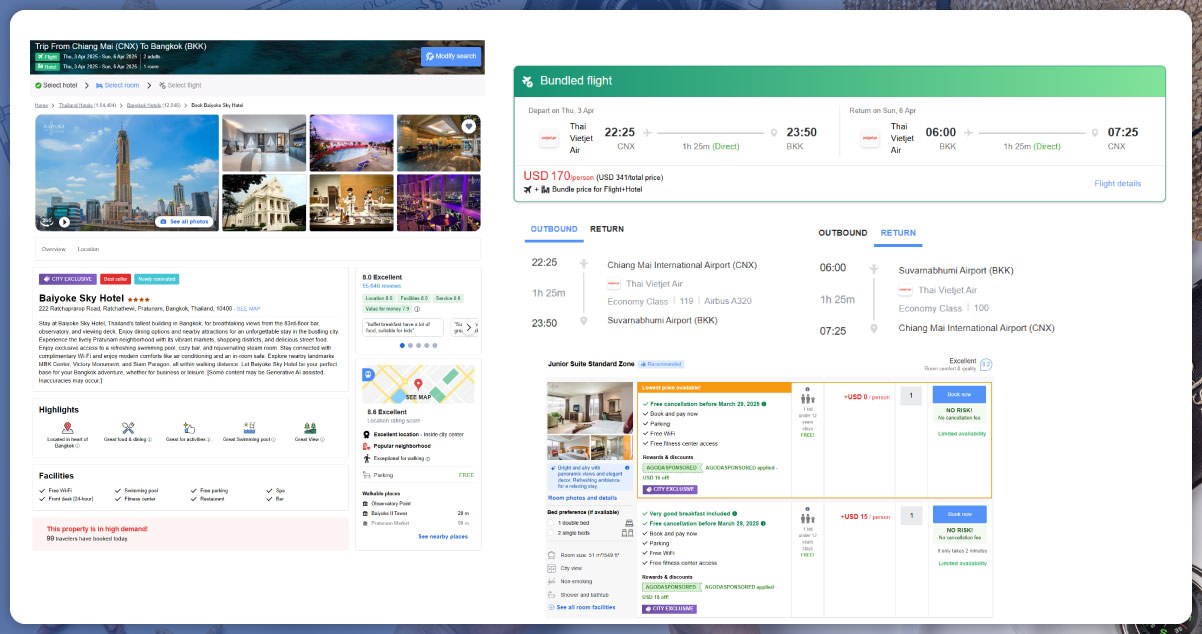Expand See all room facilities
Screen dimensions: 1202x634
[582, 607]
